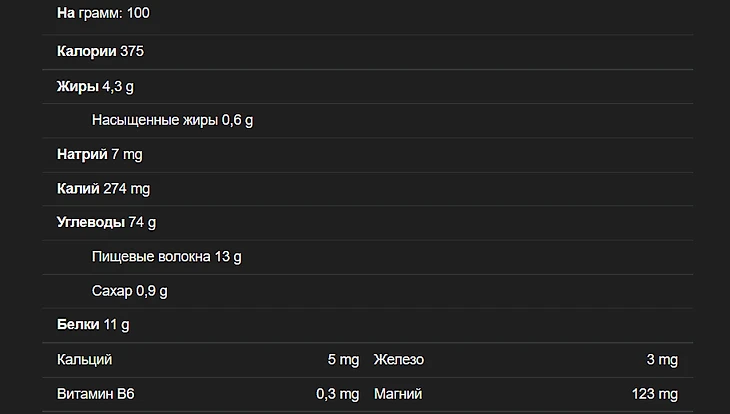
Task: Click the 3 mg iron value
Action: click(x=662, y=360)
